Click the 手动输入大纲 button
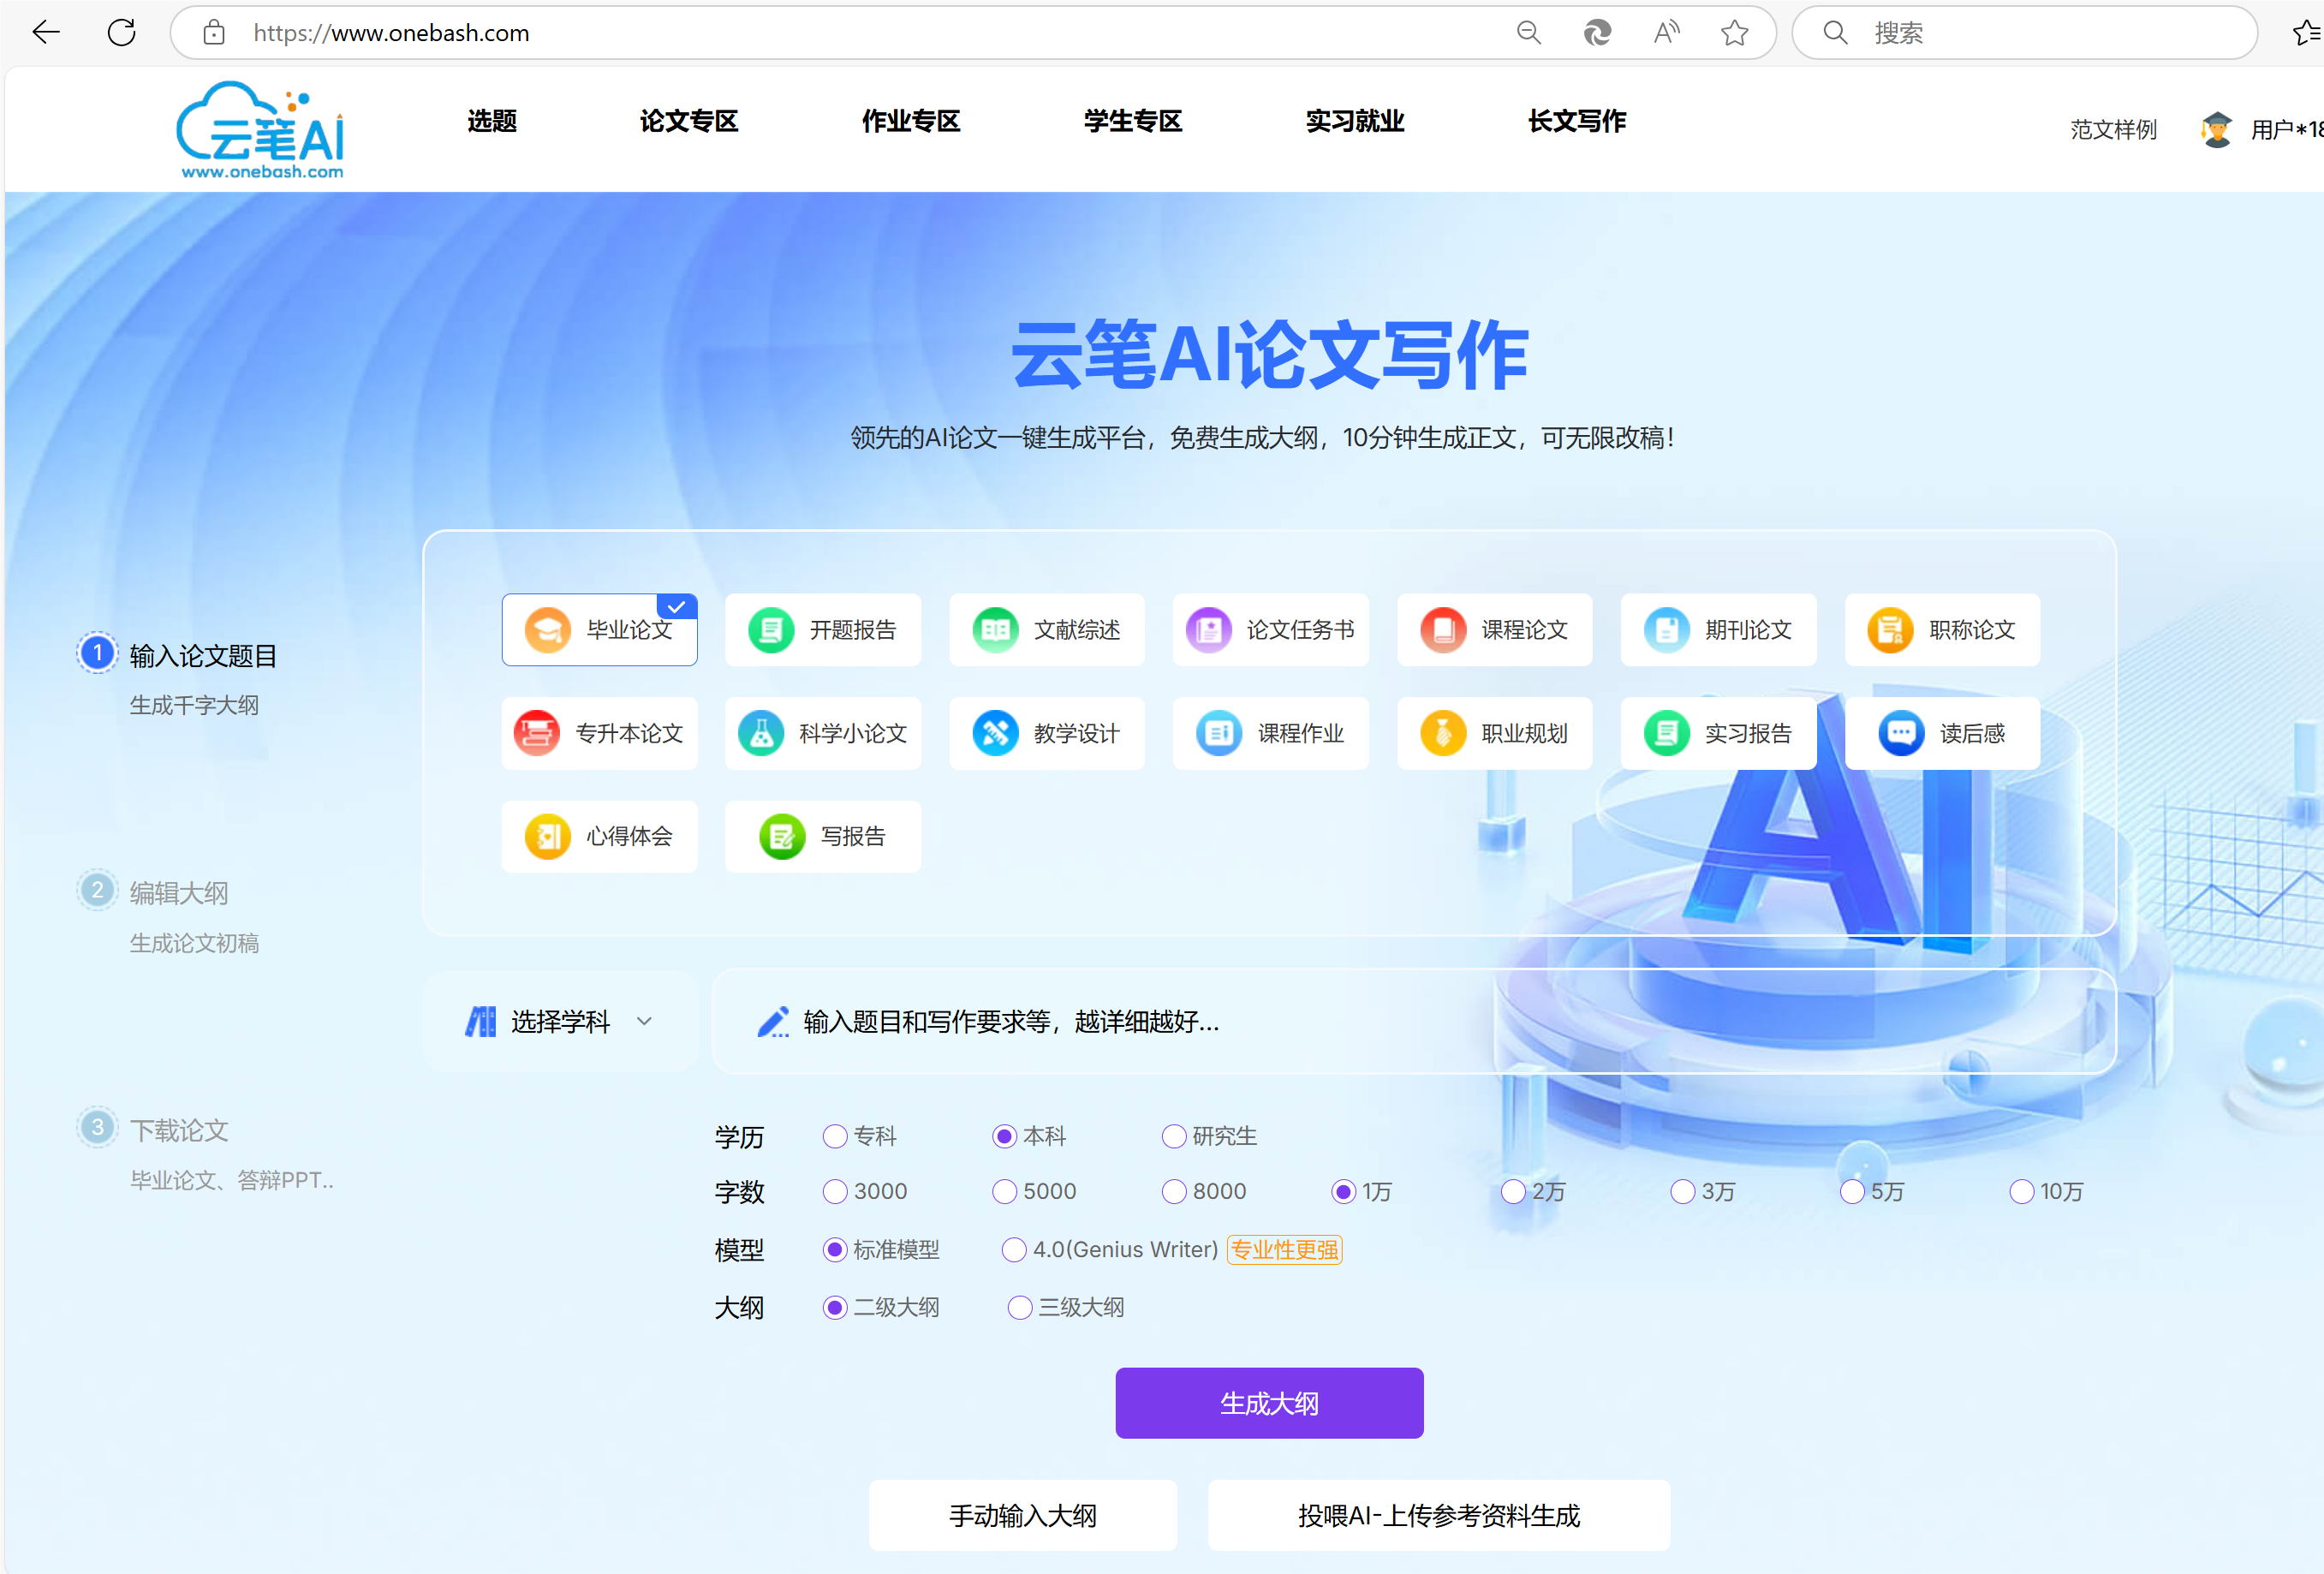 coord(1022,1515)
